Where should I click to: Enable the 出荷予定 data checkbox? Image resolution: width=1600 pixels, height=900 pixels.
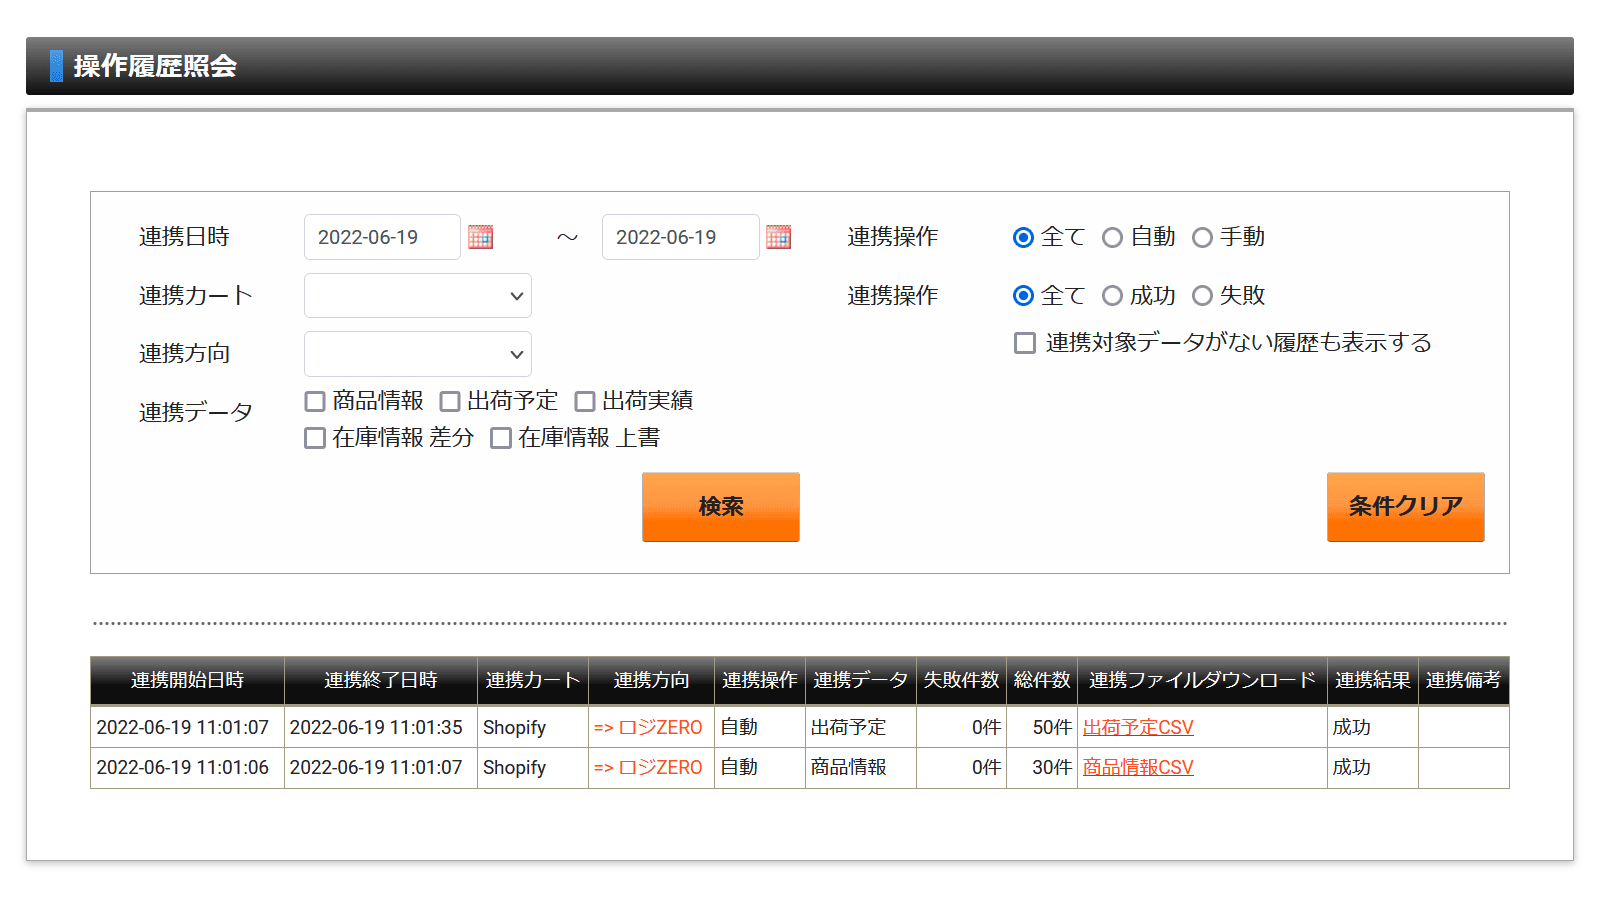[x=450, y=401]
